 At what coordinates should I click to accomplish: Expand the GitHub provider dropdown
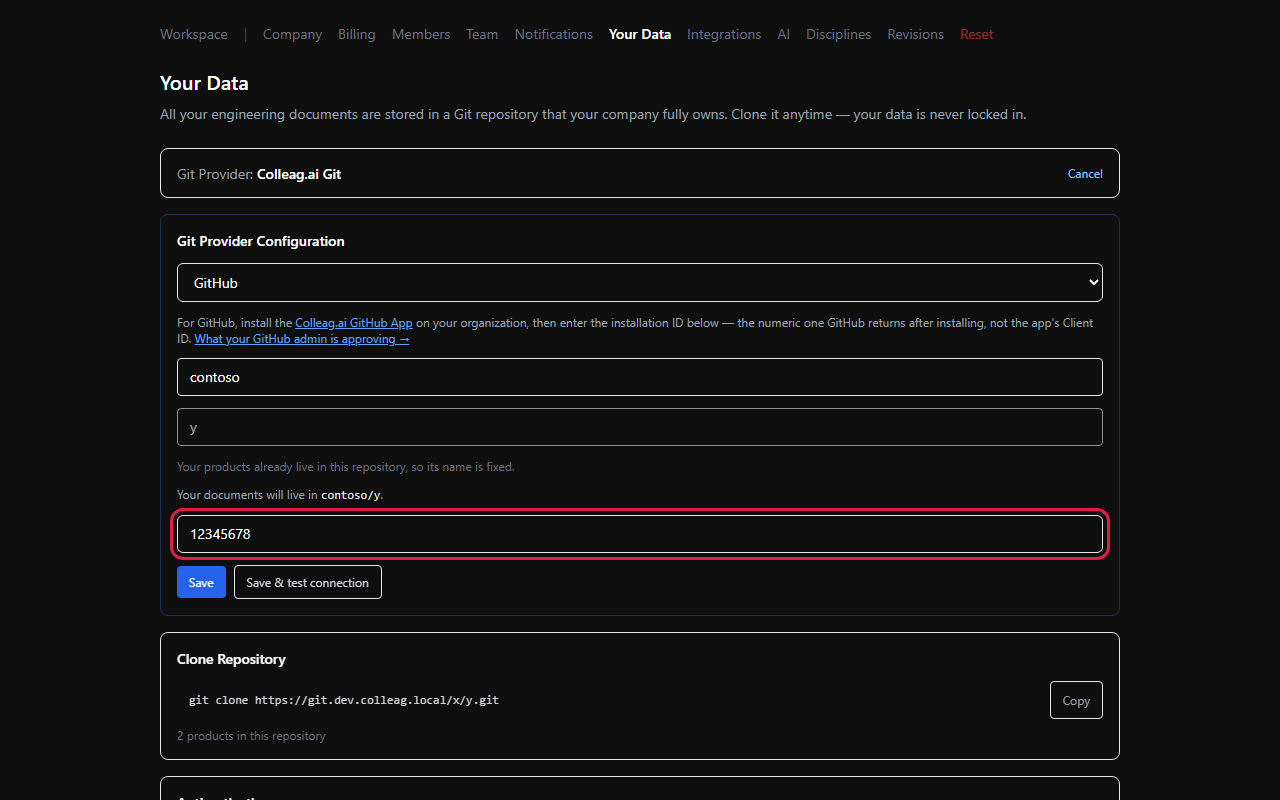(x=640, y=283)
